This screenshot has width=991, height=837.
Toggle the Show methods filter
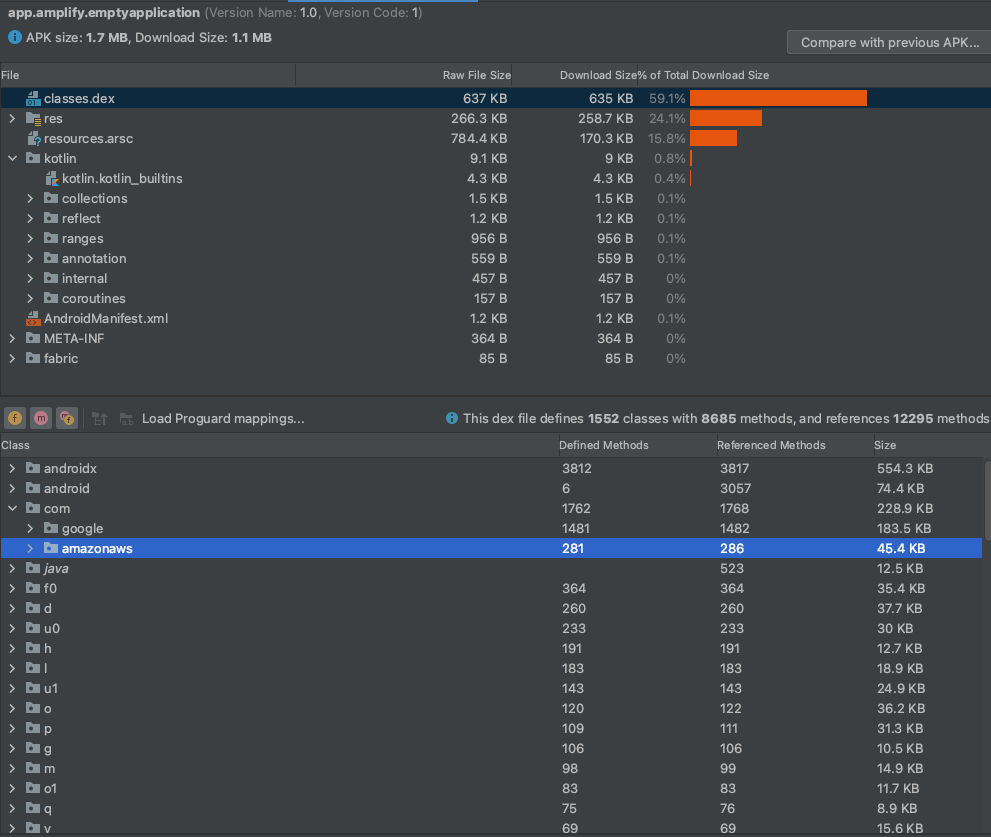tap(41, 418)
